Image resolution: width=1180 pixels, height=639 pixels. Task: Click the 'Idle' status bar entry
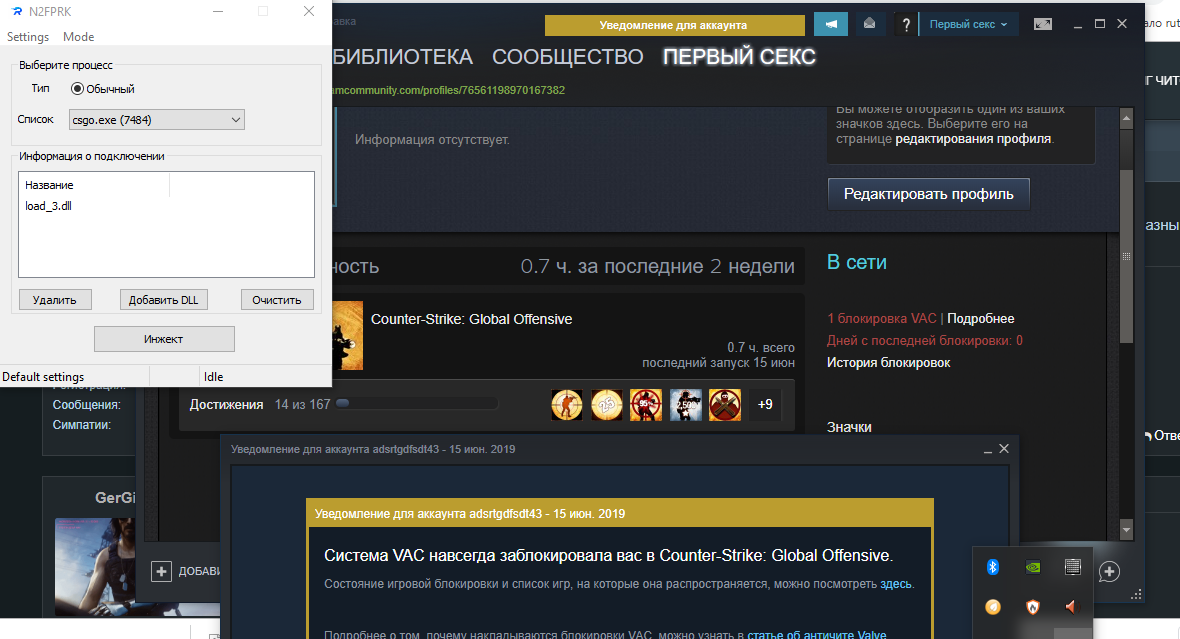click(x=214, y=377)
